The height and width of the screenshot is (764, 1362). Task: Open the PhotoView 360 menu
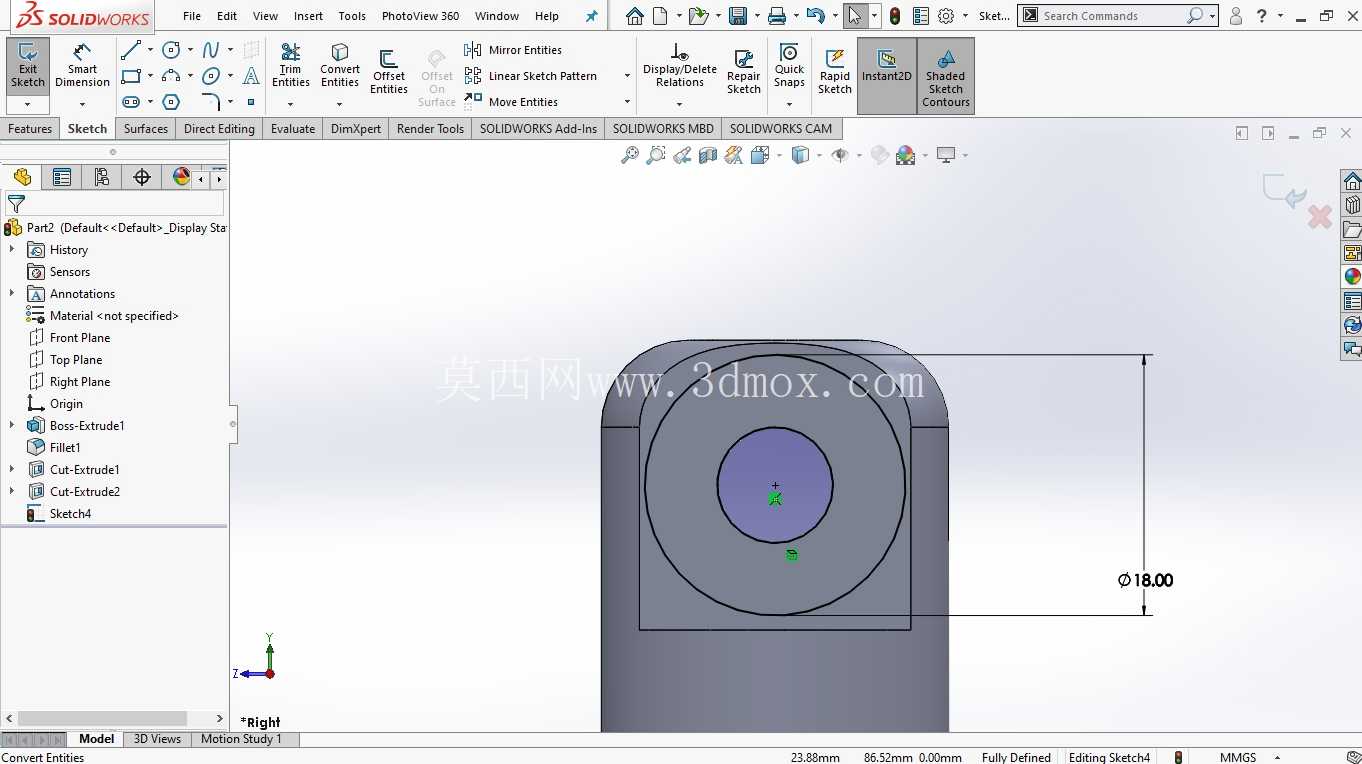pyautogui.click(x=421, y=16)
